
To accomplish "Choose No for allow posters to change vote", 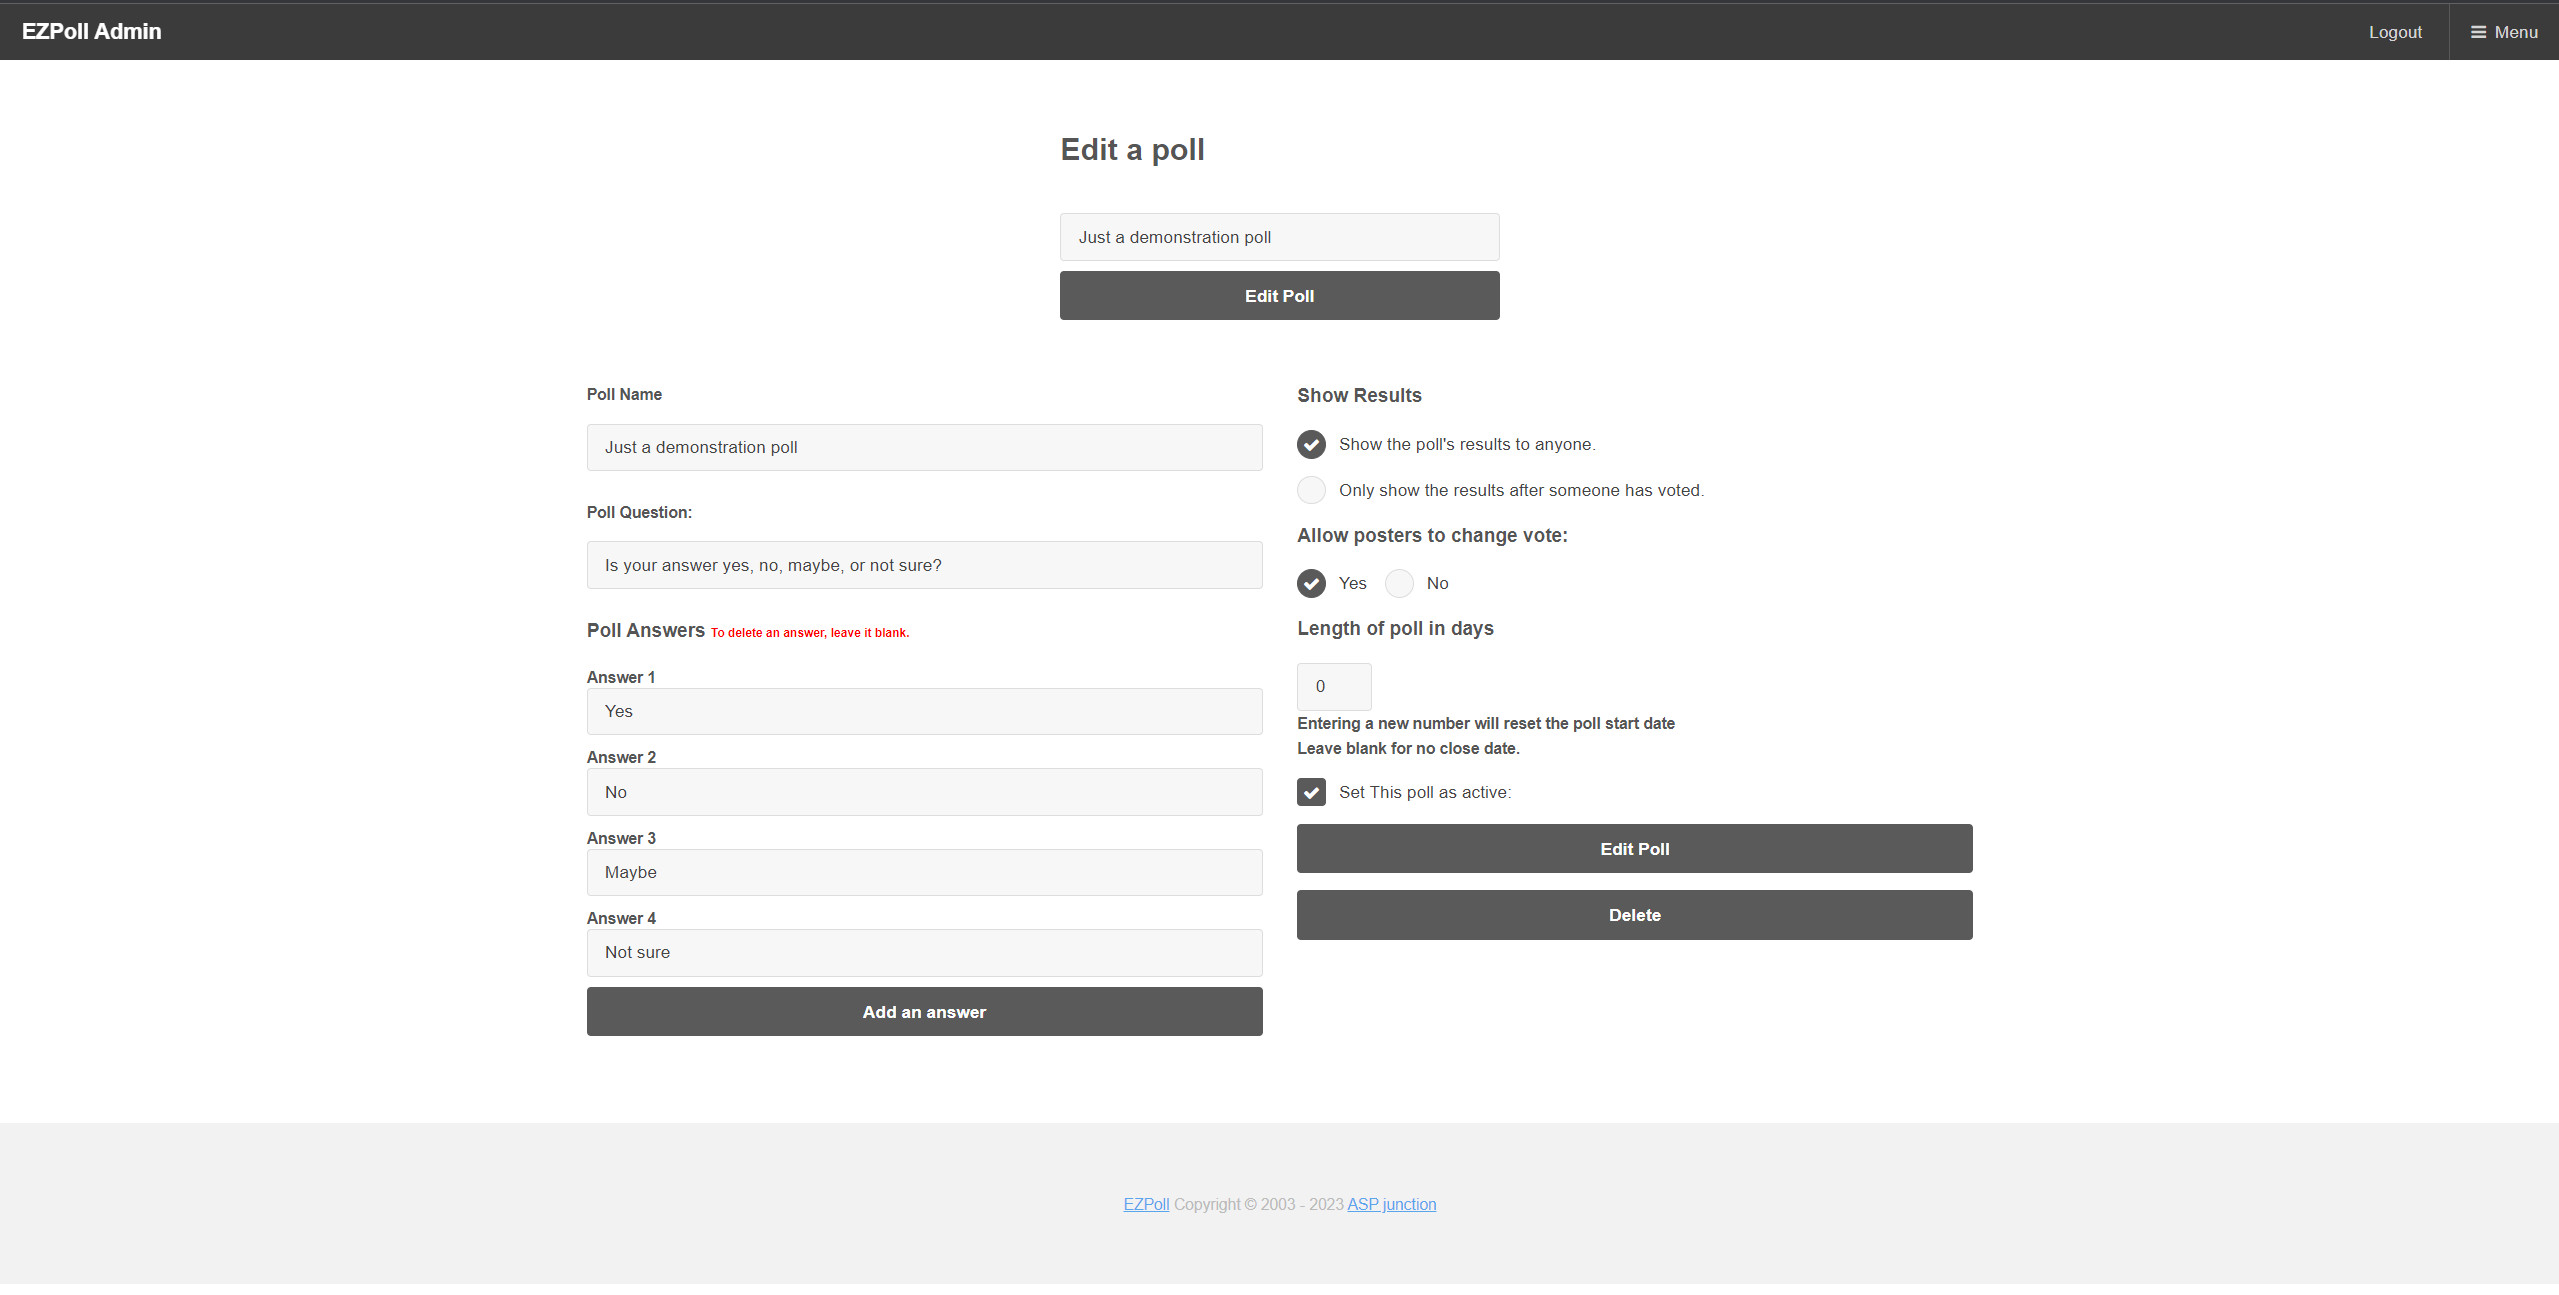I will (x=1399, y=583).
